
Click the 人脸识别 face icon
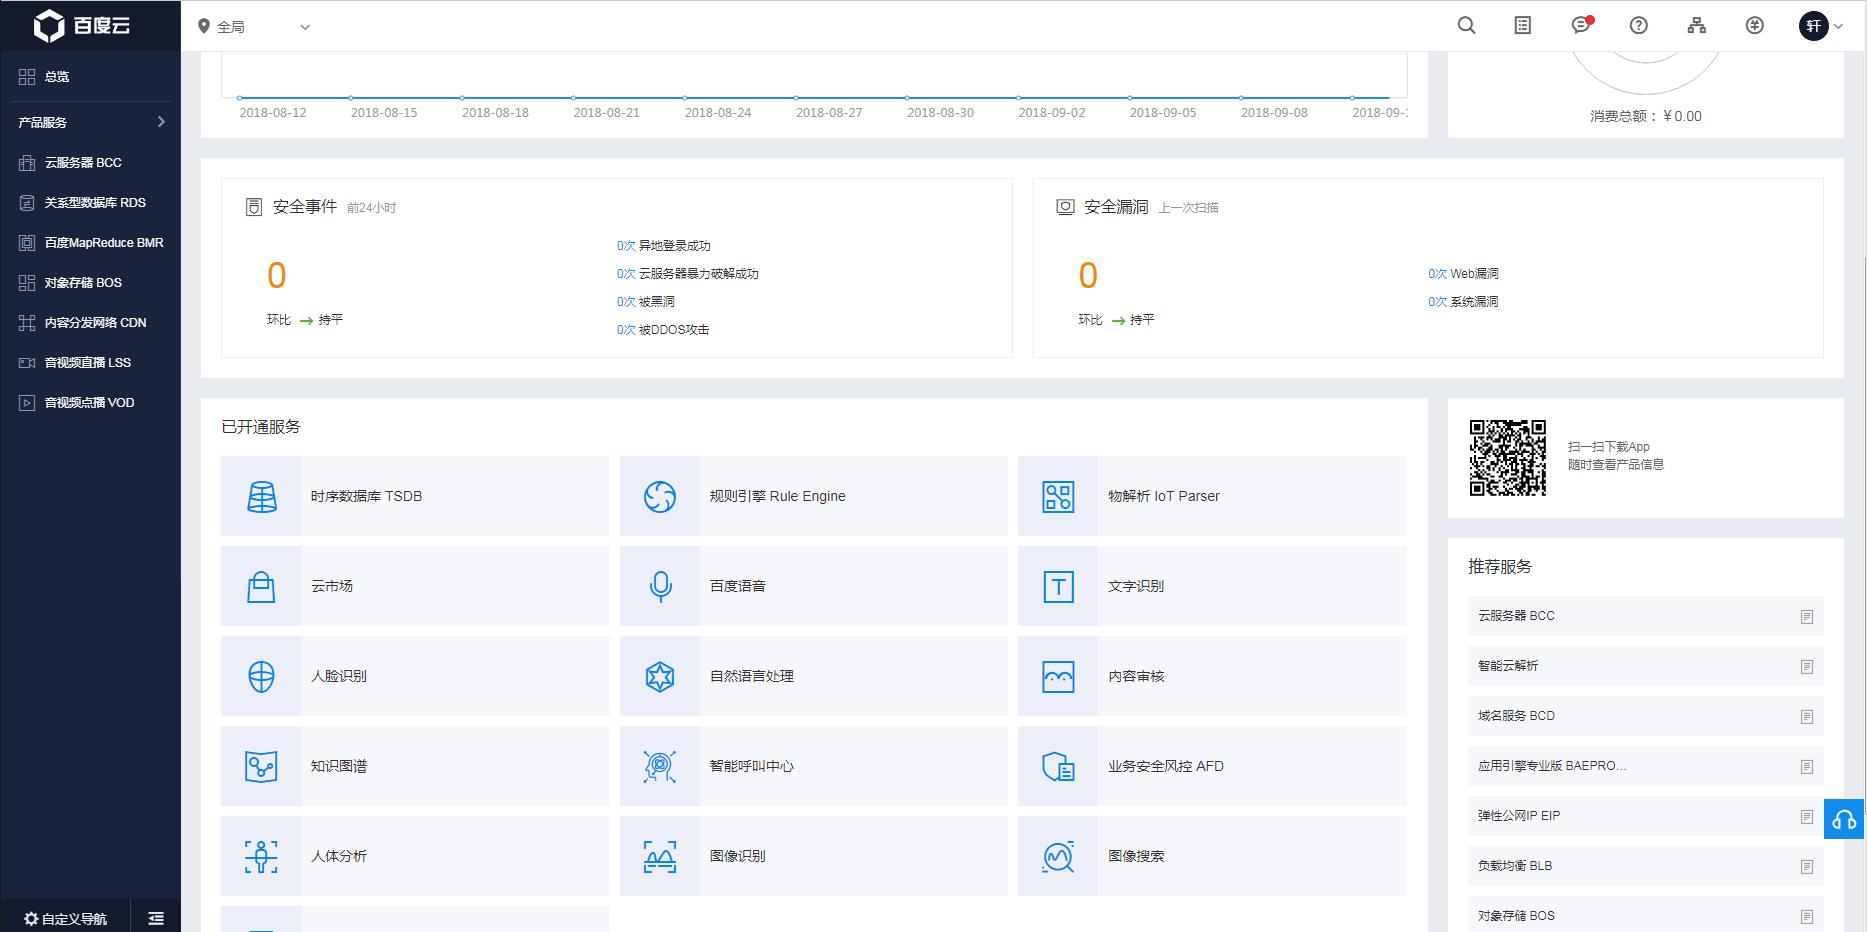click(261, 676)
